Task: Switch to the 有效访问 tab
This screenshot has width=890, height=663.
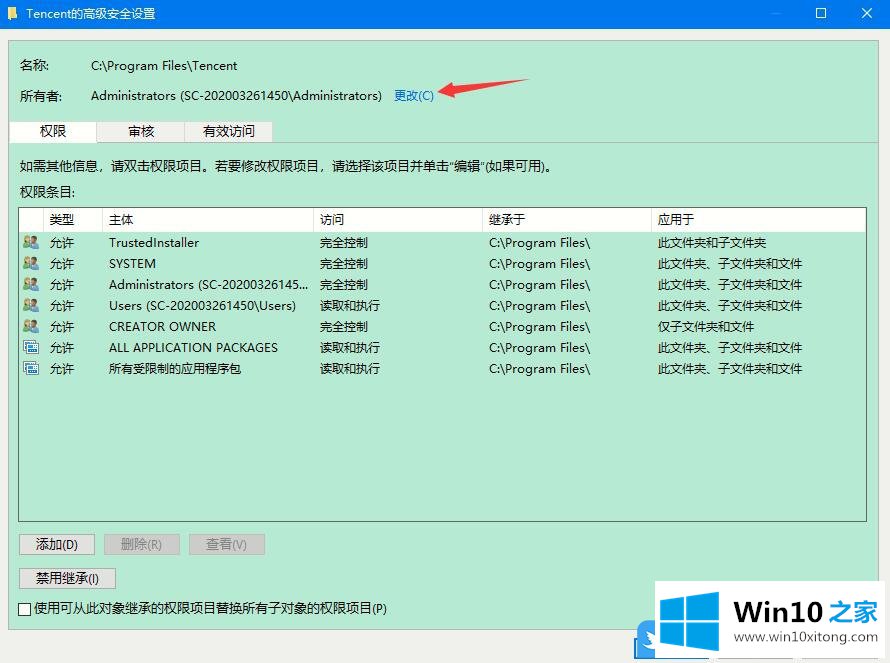Action: (229, 132)
